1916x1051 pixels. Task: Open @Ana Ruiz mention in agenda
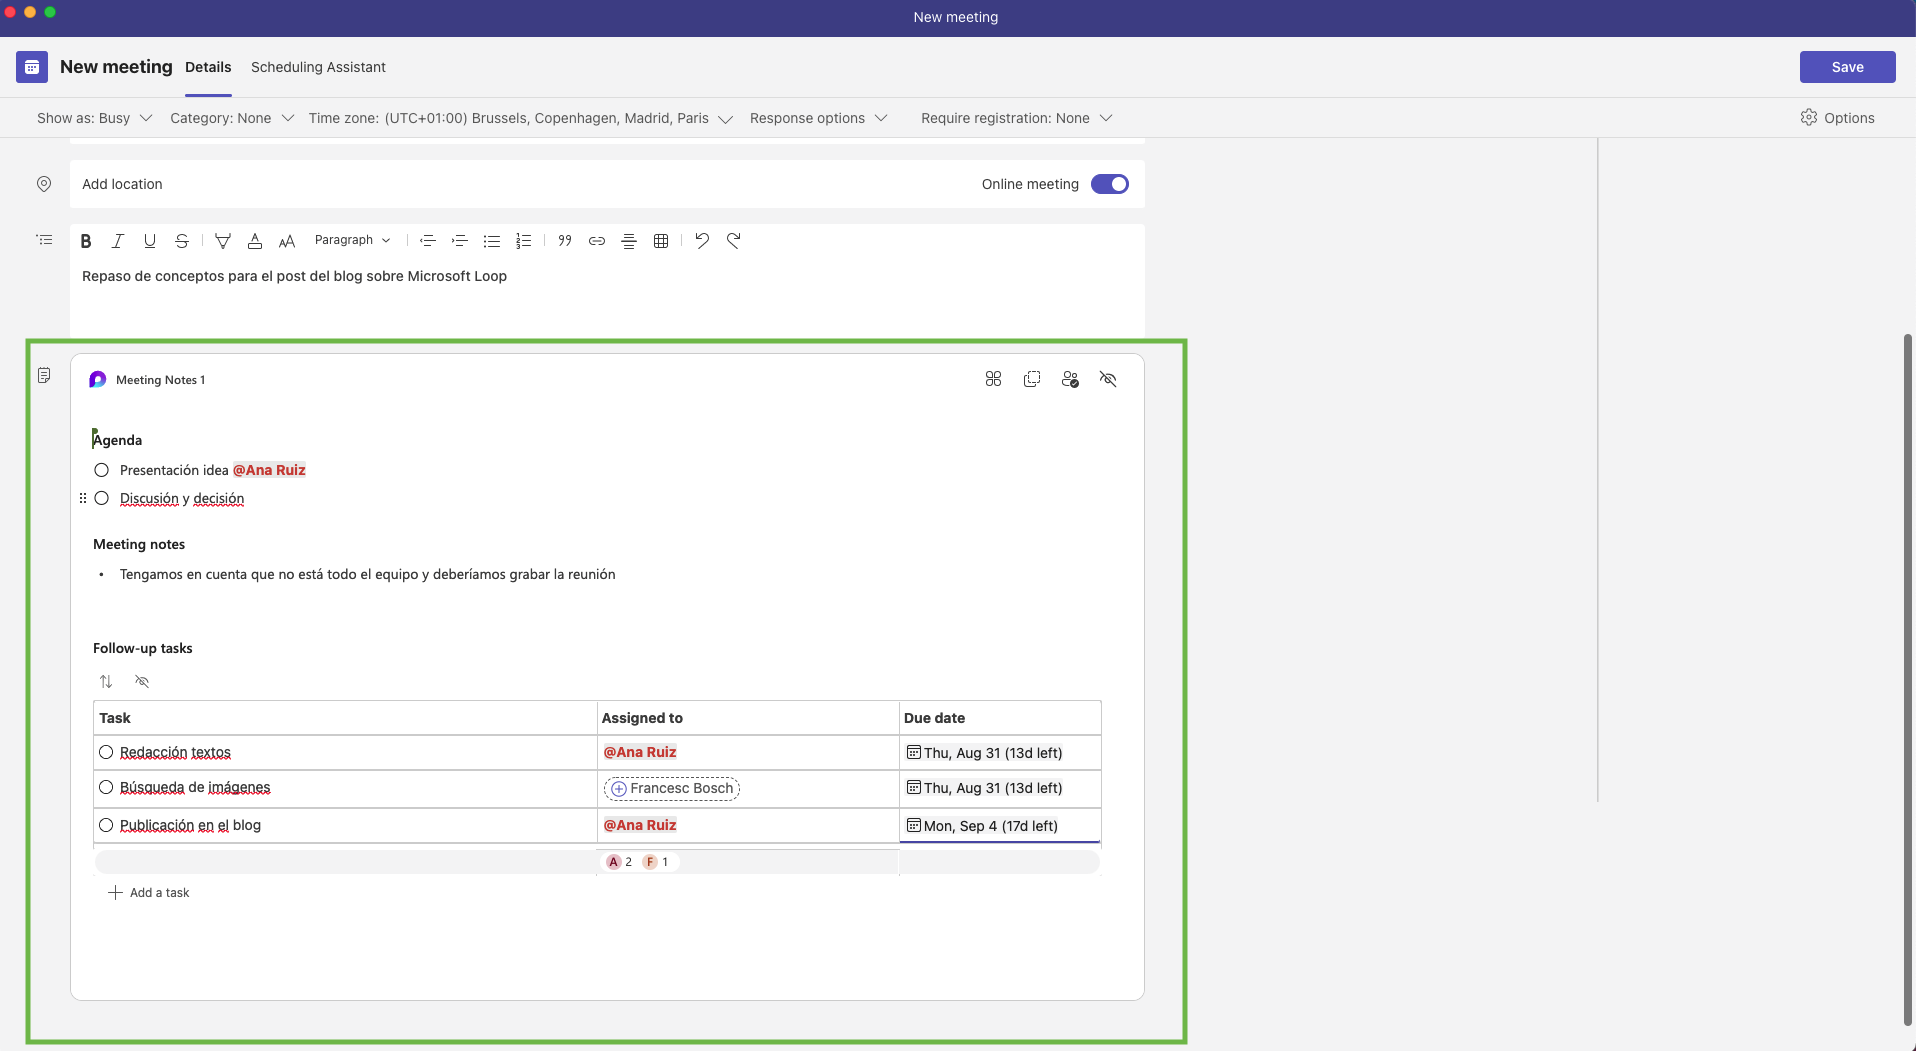click(269, 470)
